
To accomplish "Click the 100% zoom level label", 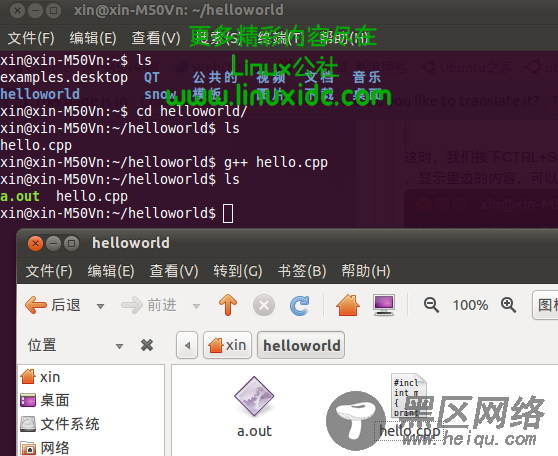I will point(470,305).
